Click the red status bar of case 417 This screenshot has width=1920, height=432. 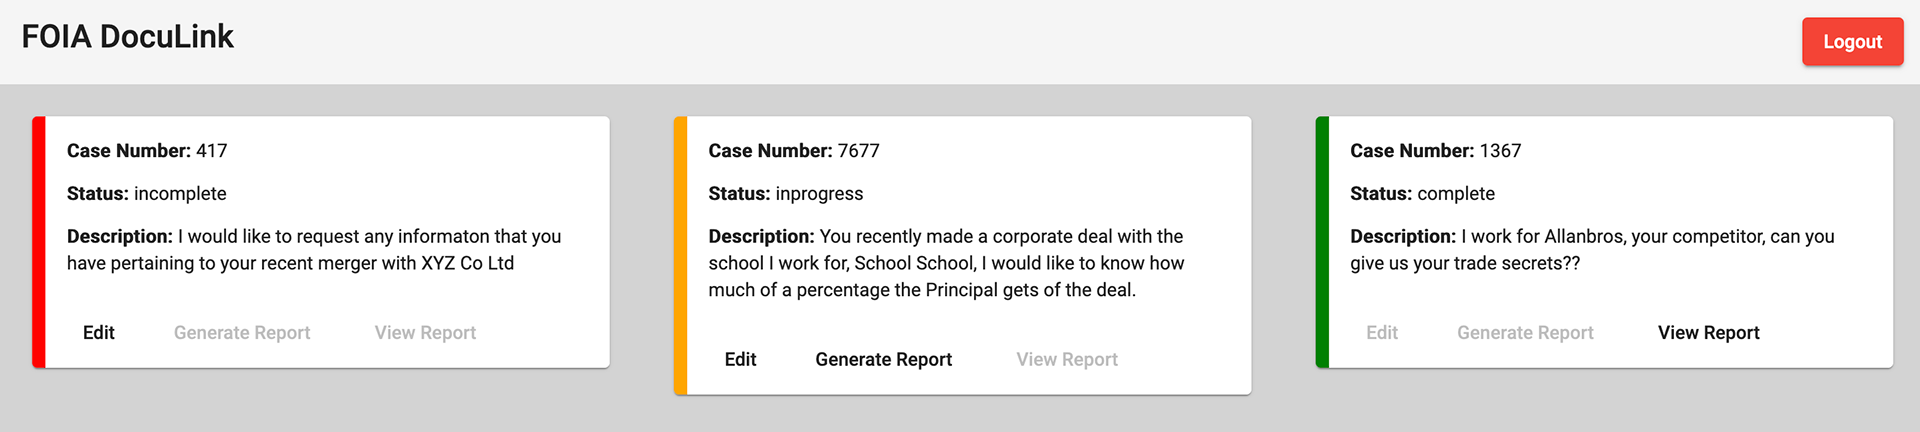(39, 242)
